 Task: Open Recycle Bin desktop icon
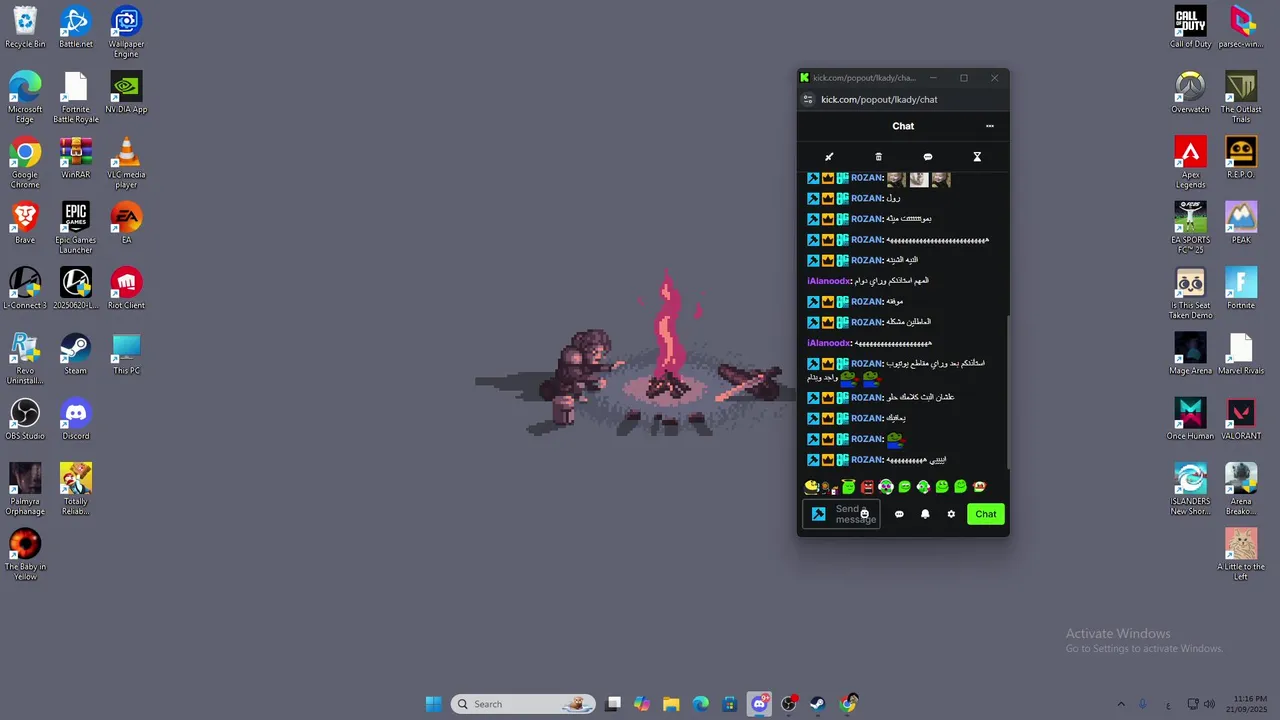click(25, 28)
